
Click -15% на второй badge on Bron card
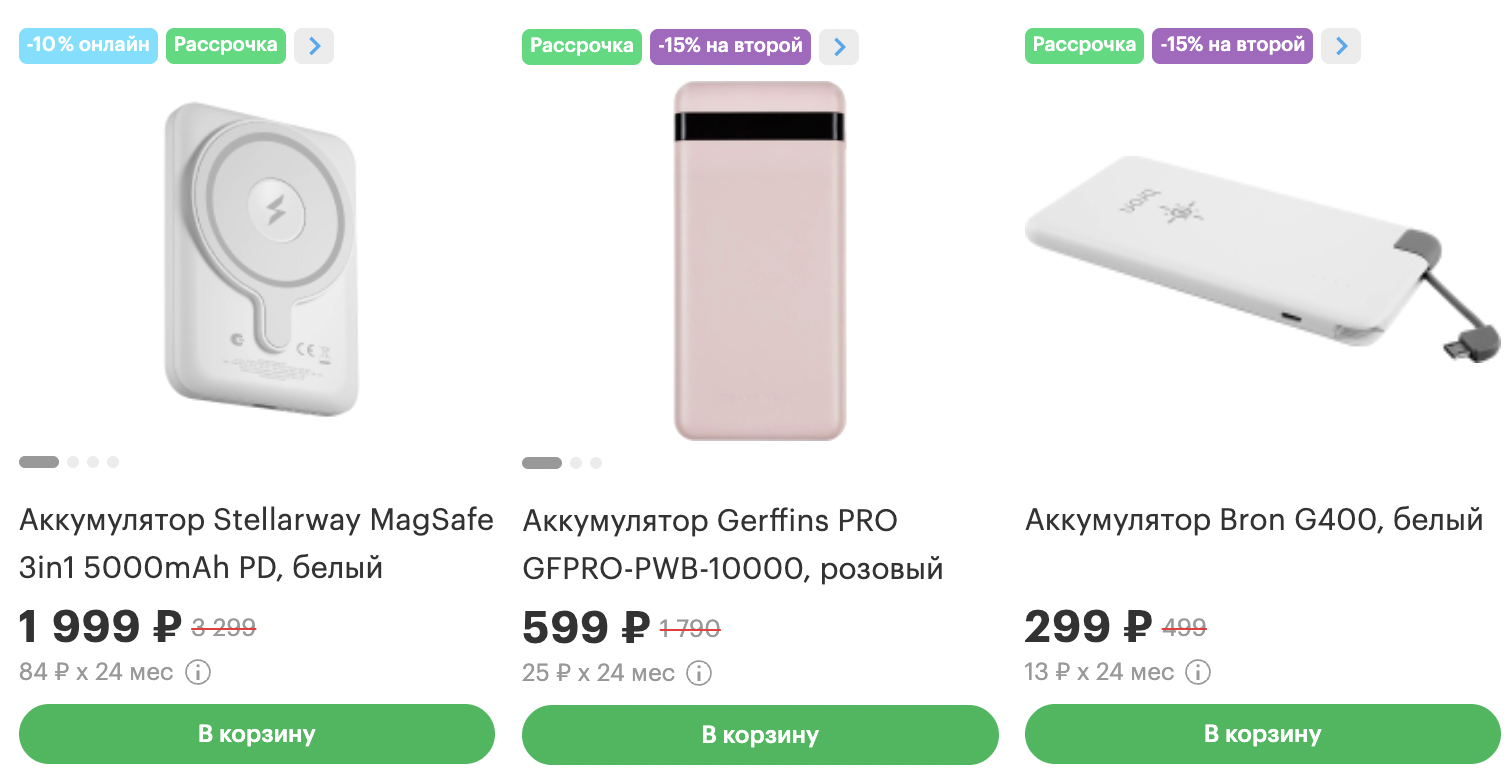click(x=1232, y=46)
